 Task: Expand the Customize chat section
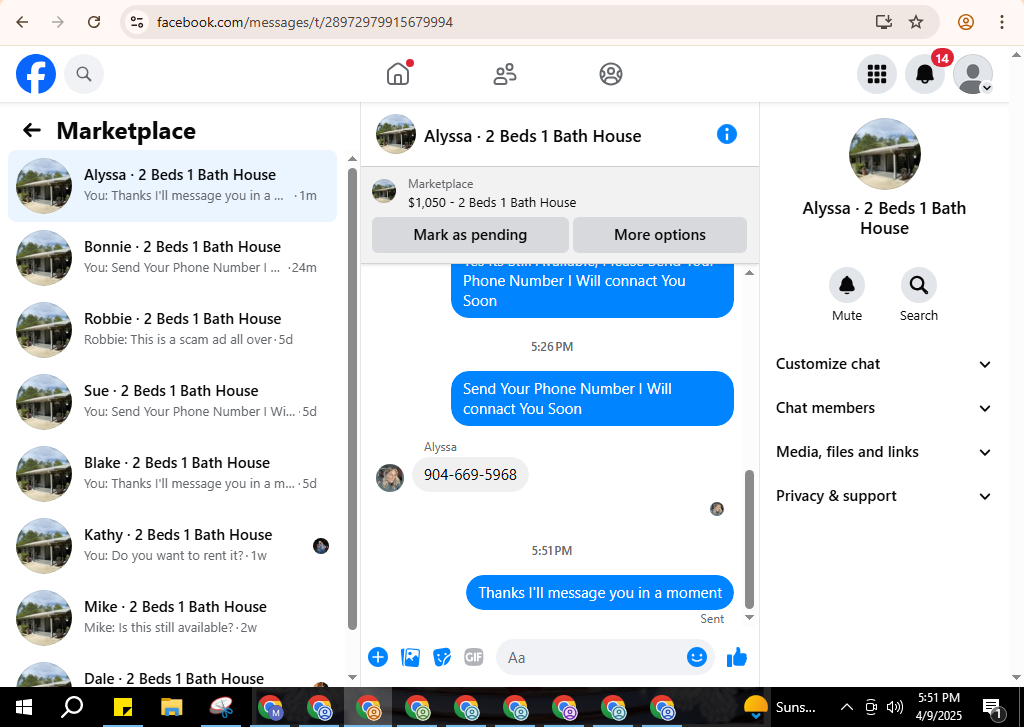click(x=884, y=364)
